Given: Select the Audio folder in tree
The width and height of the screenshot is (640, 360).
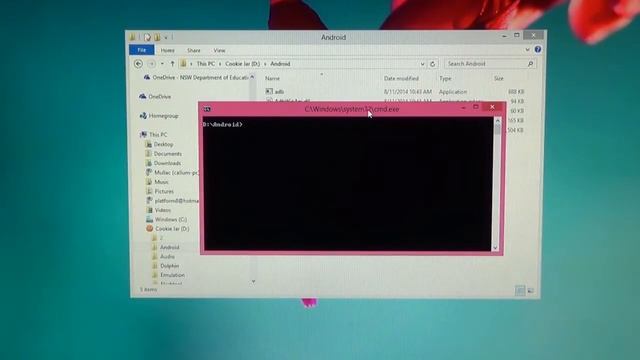Looking at the screenshot, I should 167,257.
